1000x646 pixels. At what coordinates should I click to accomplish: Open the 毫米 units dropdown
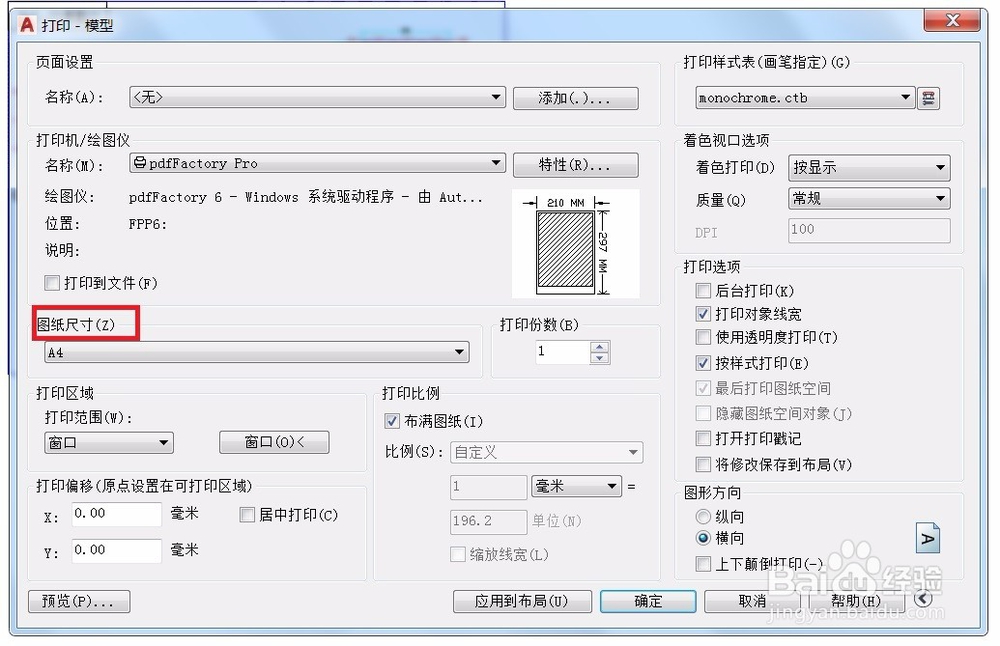tap(576, 487)
